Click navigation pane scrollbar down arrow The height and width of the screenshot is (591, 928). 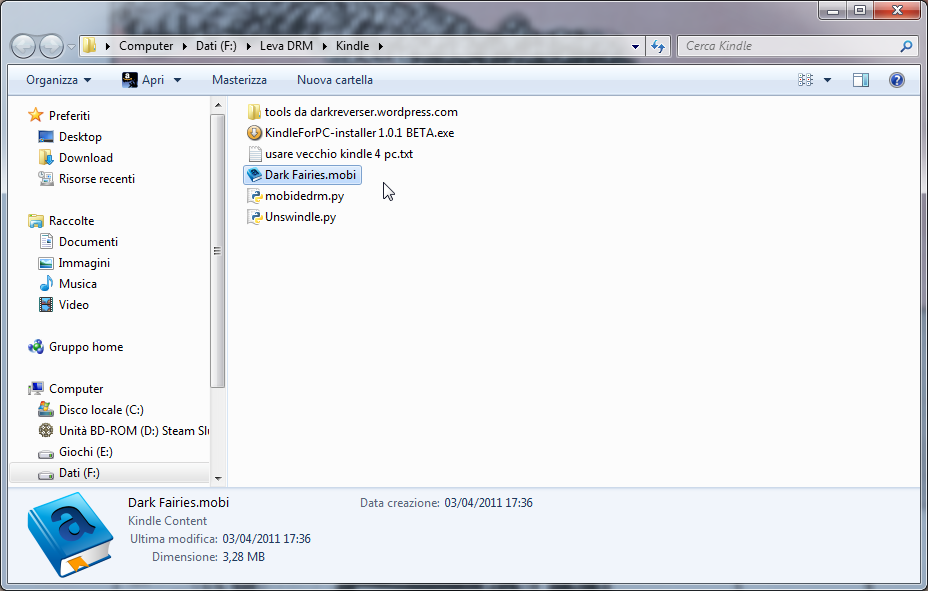click(218, 478)
